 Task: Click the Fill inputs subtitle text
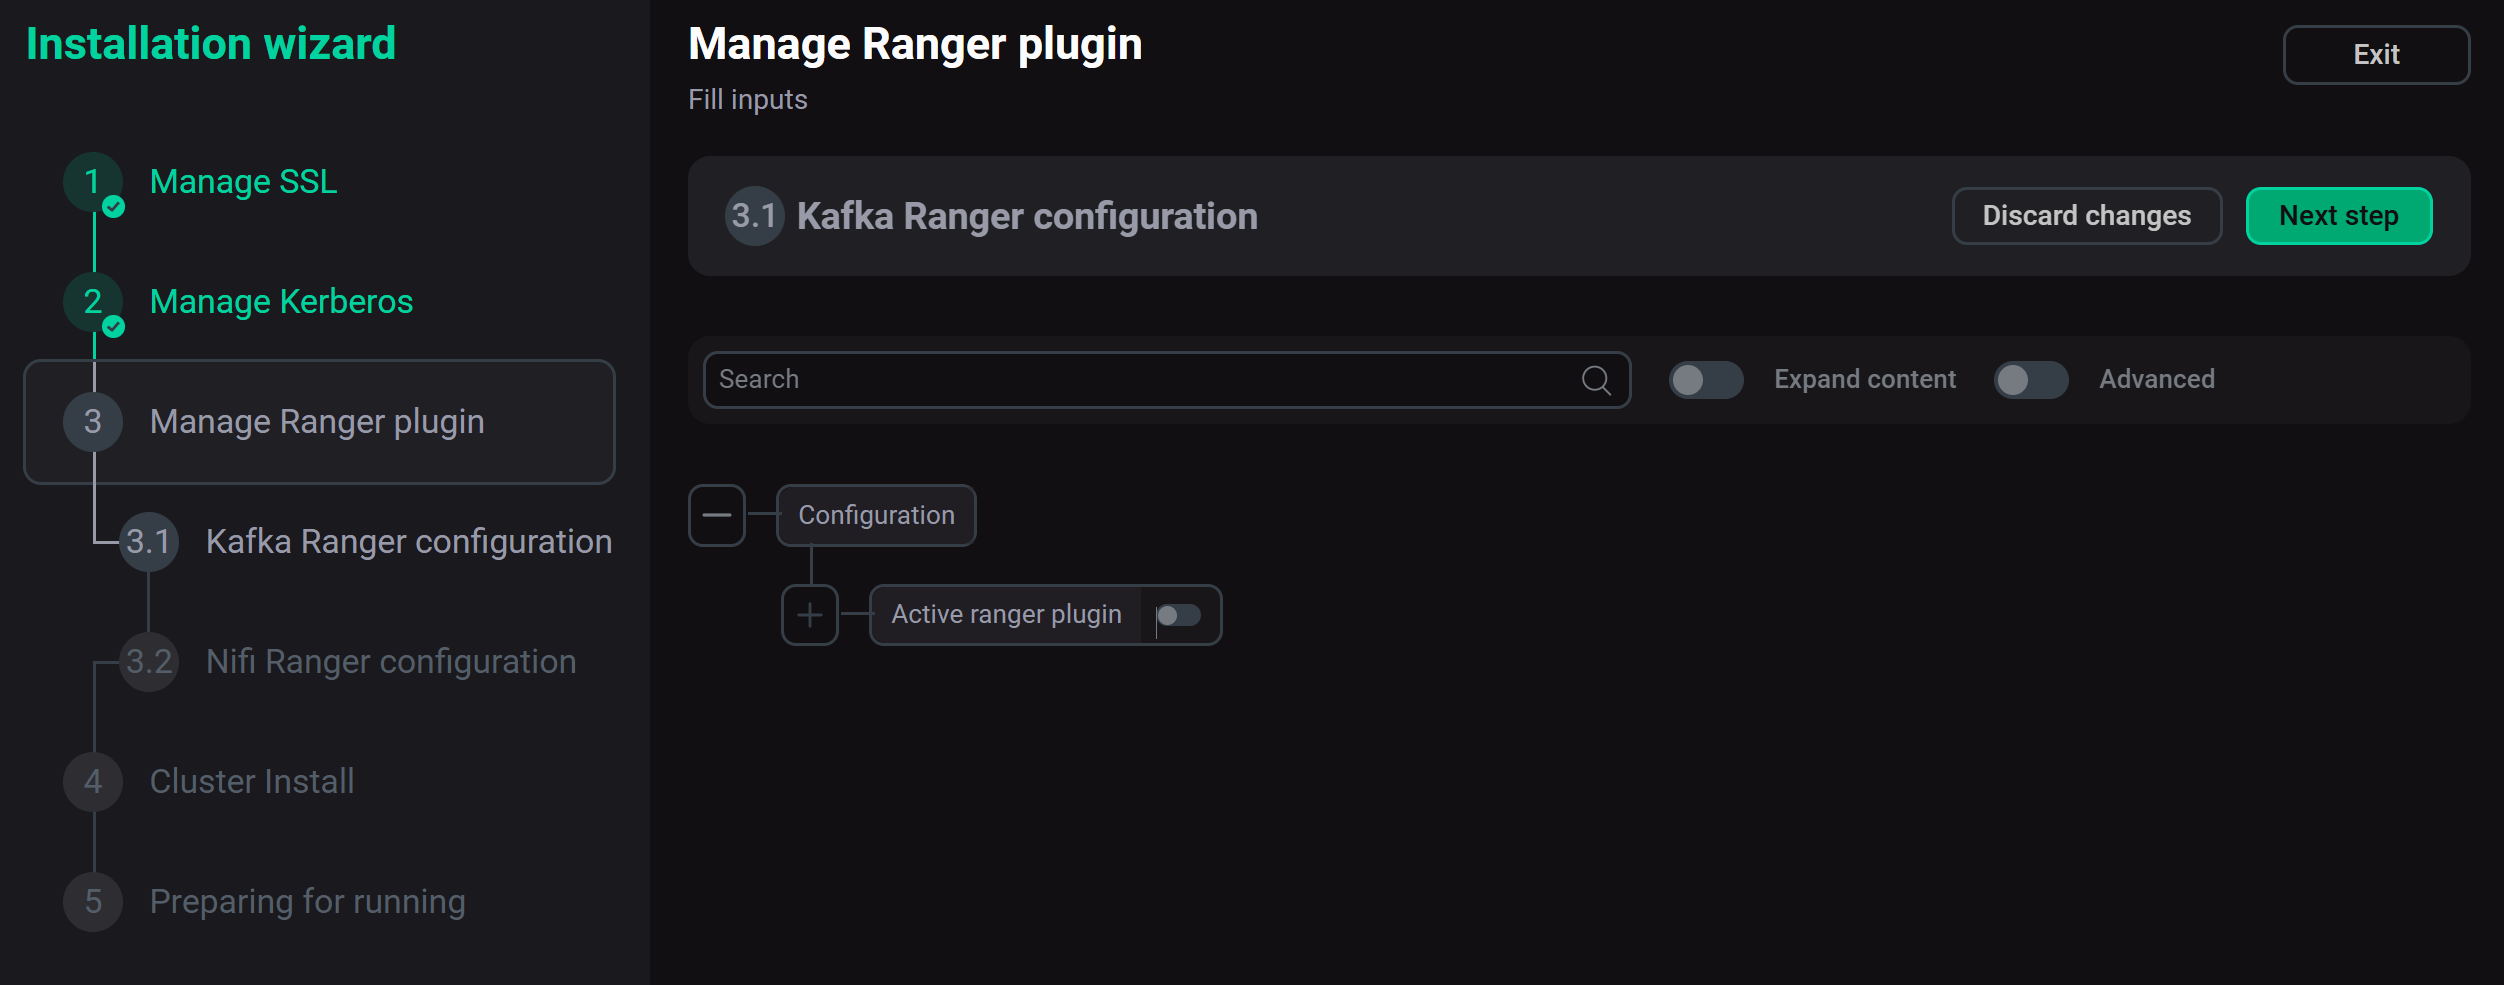click(x=748, y=100)
